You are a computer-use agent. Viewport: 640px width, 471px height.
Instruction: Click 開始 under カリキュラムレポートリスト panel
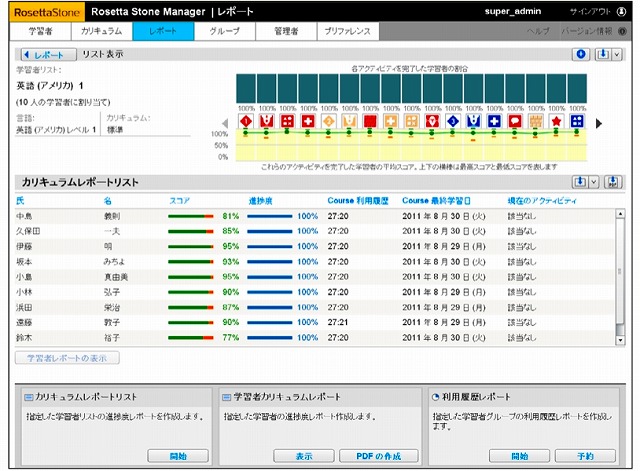(178, 456)
